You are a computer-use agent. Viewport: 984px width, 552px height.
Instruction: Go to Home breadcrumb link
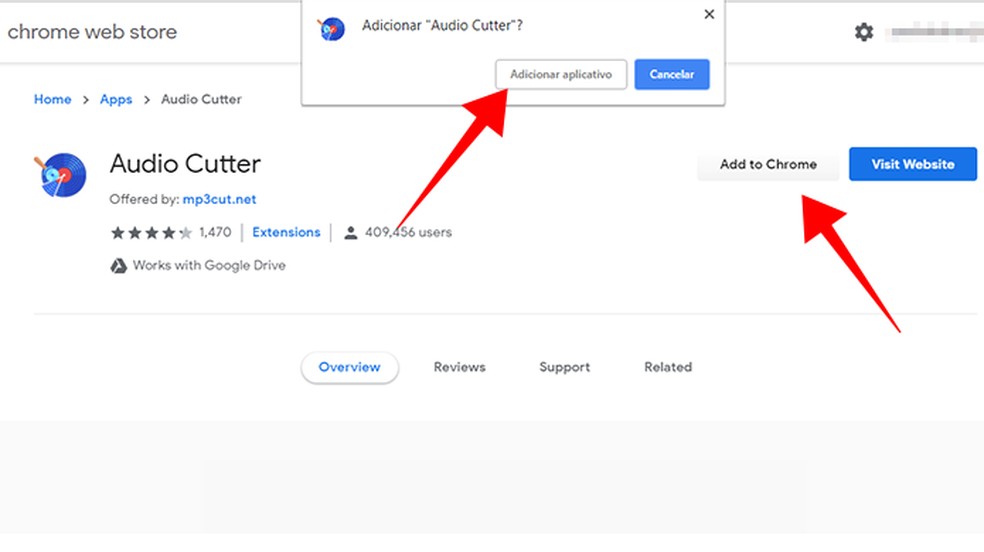point(53,99)
